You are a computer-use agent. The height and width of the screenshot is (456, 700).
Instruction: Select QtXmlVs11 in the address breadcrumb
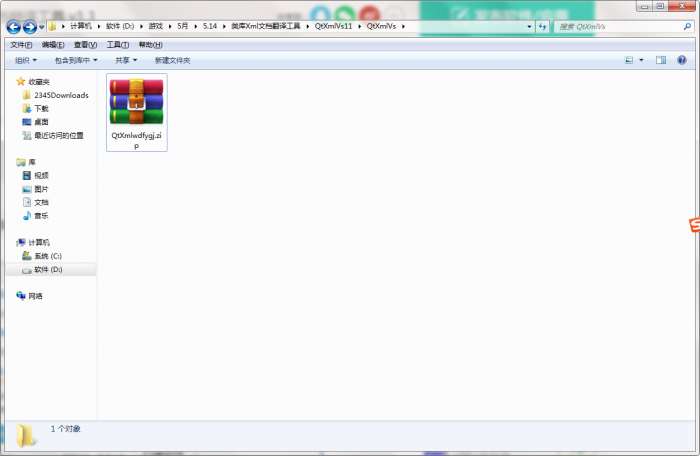point(333,26)
